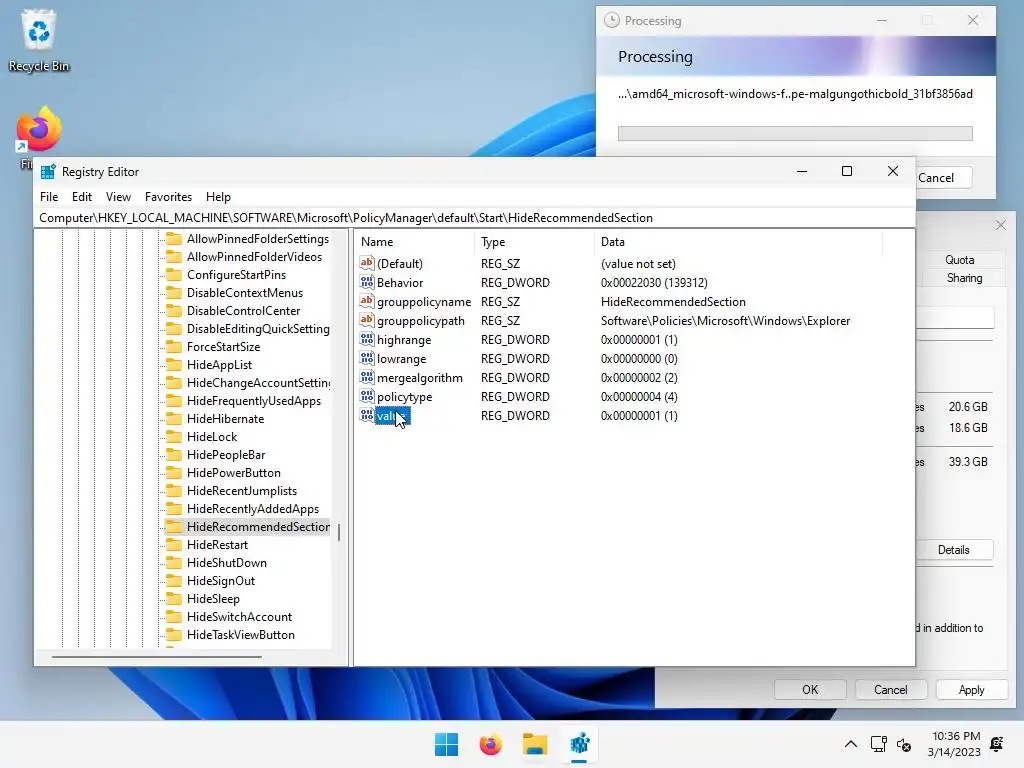Image resolution: width=1024 pixels, height=768 pixels.
Task: Click the registry path address bar
Action: 474,217
